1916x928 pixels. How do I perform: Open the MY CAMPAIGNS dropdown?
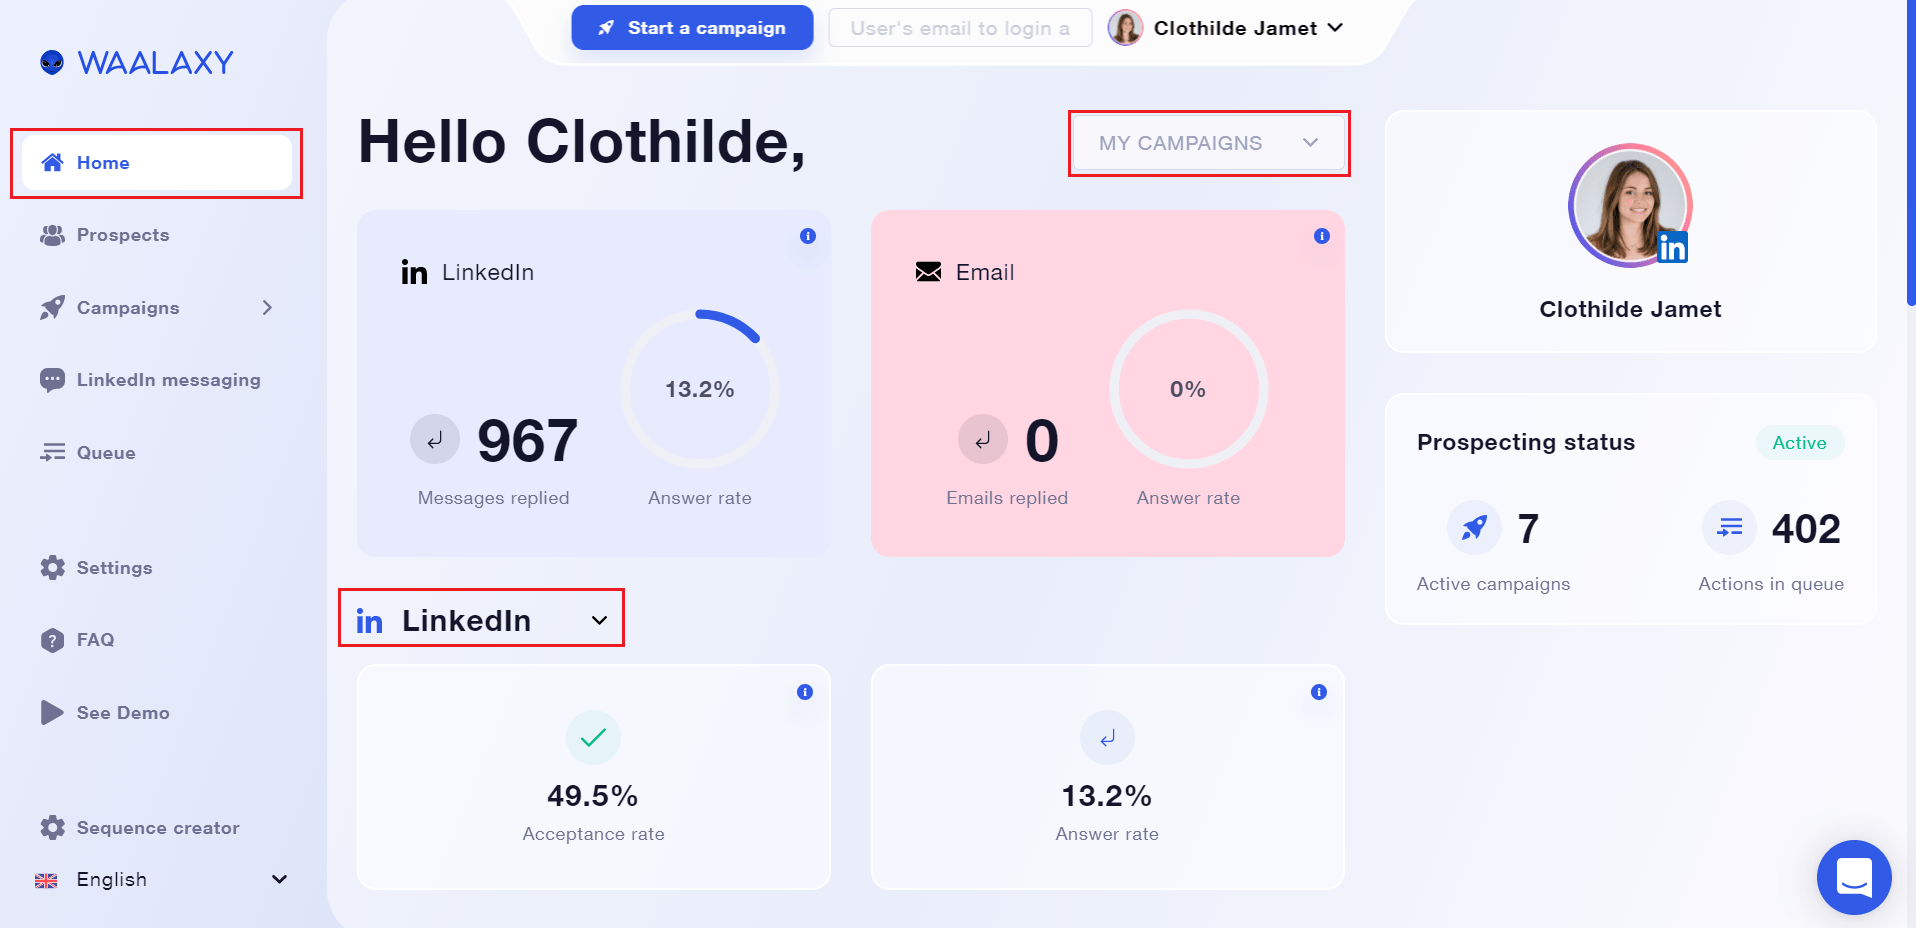1209,143
